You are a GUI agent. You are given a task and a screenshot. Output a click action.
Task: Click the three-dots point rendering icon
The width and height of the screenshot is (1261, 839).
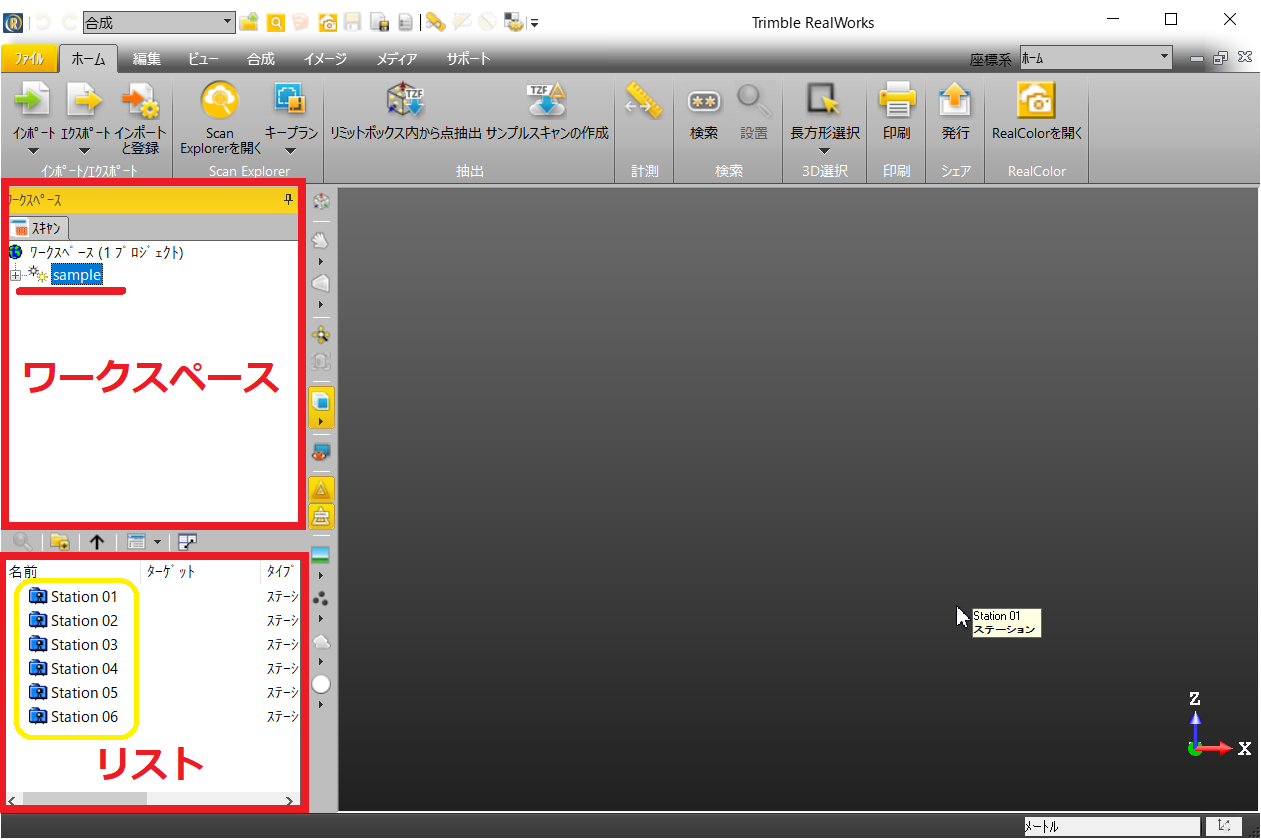(x=321, y=598)
